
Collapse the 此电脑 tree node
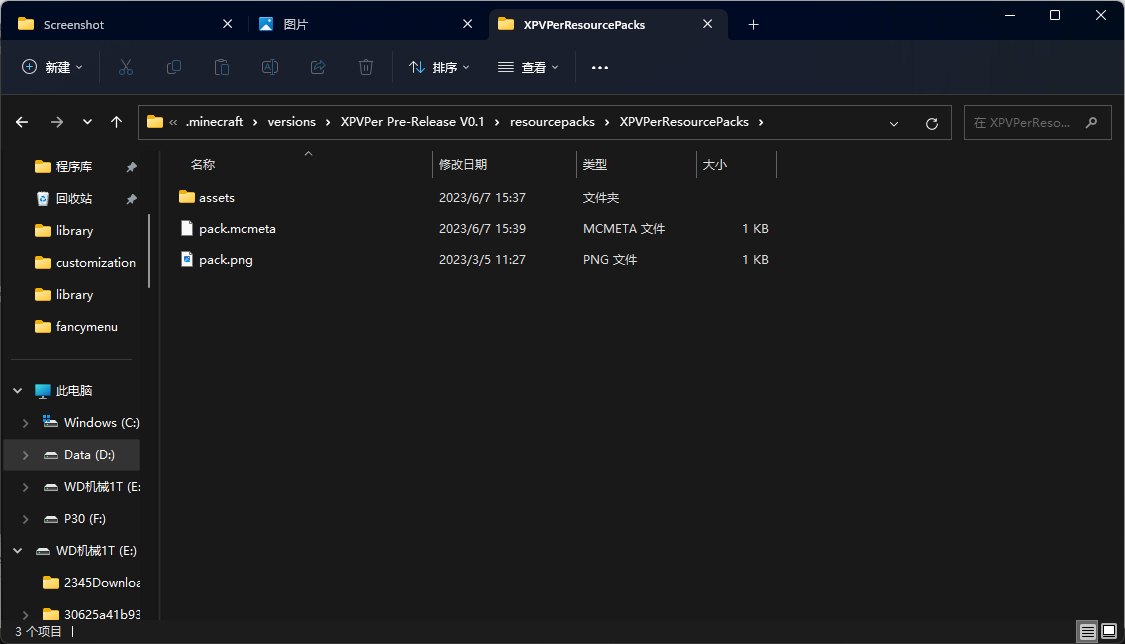pyautogui.click(x=18, y=391)
